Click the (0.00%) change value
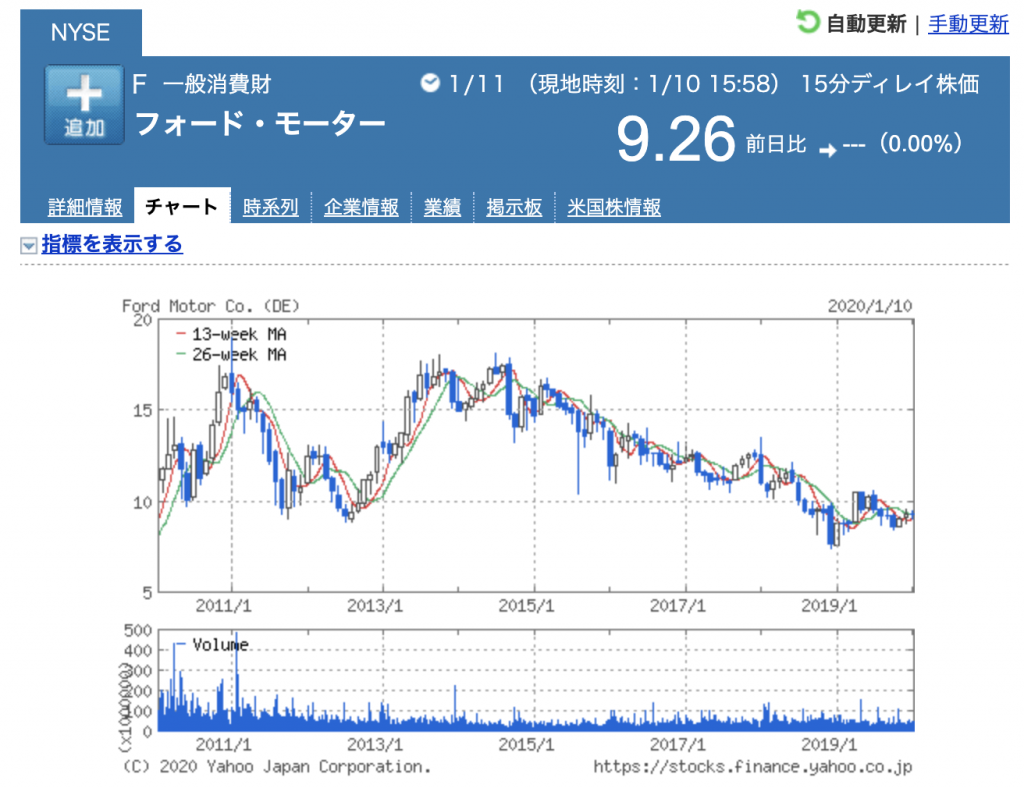The height and width of the screenshot is (788, 1024). [921, 144]
